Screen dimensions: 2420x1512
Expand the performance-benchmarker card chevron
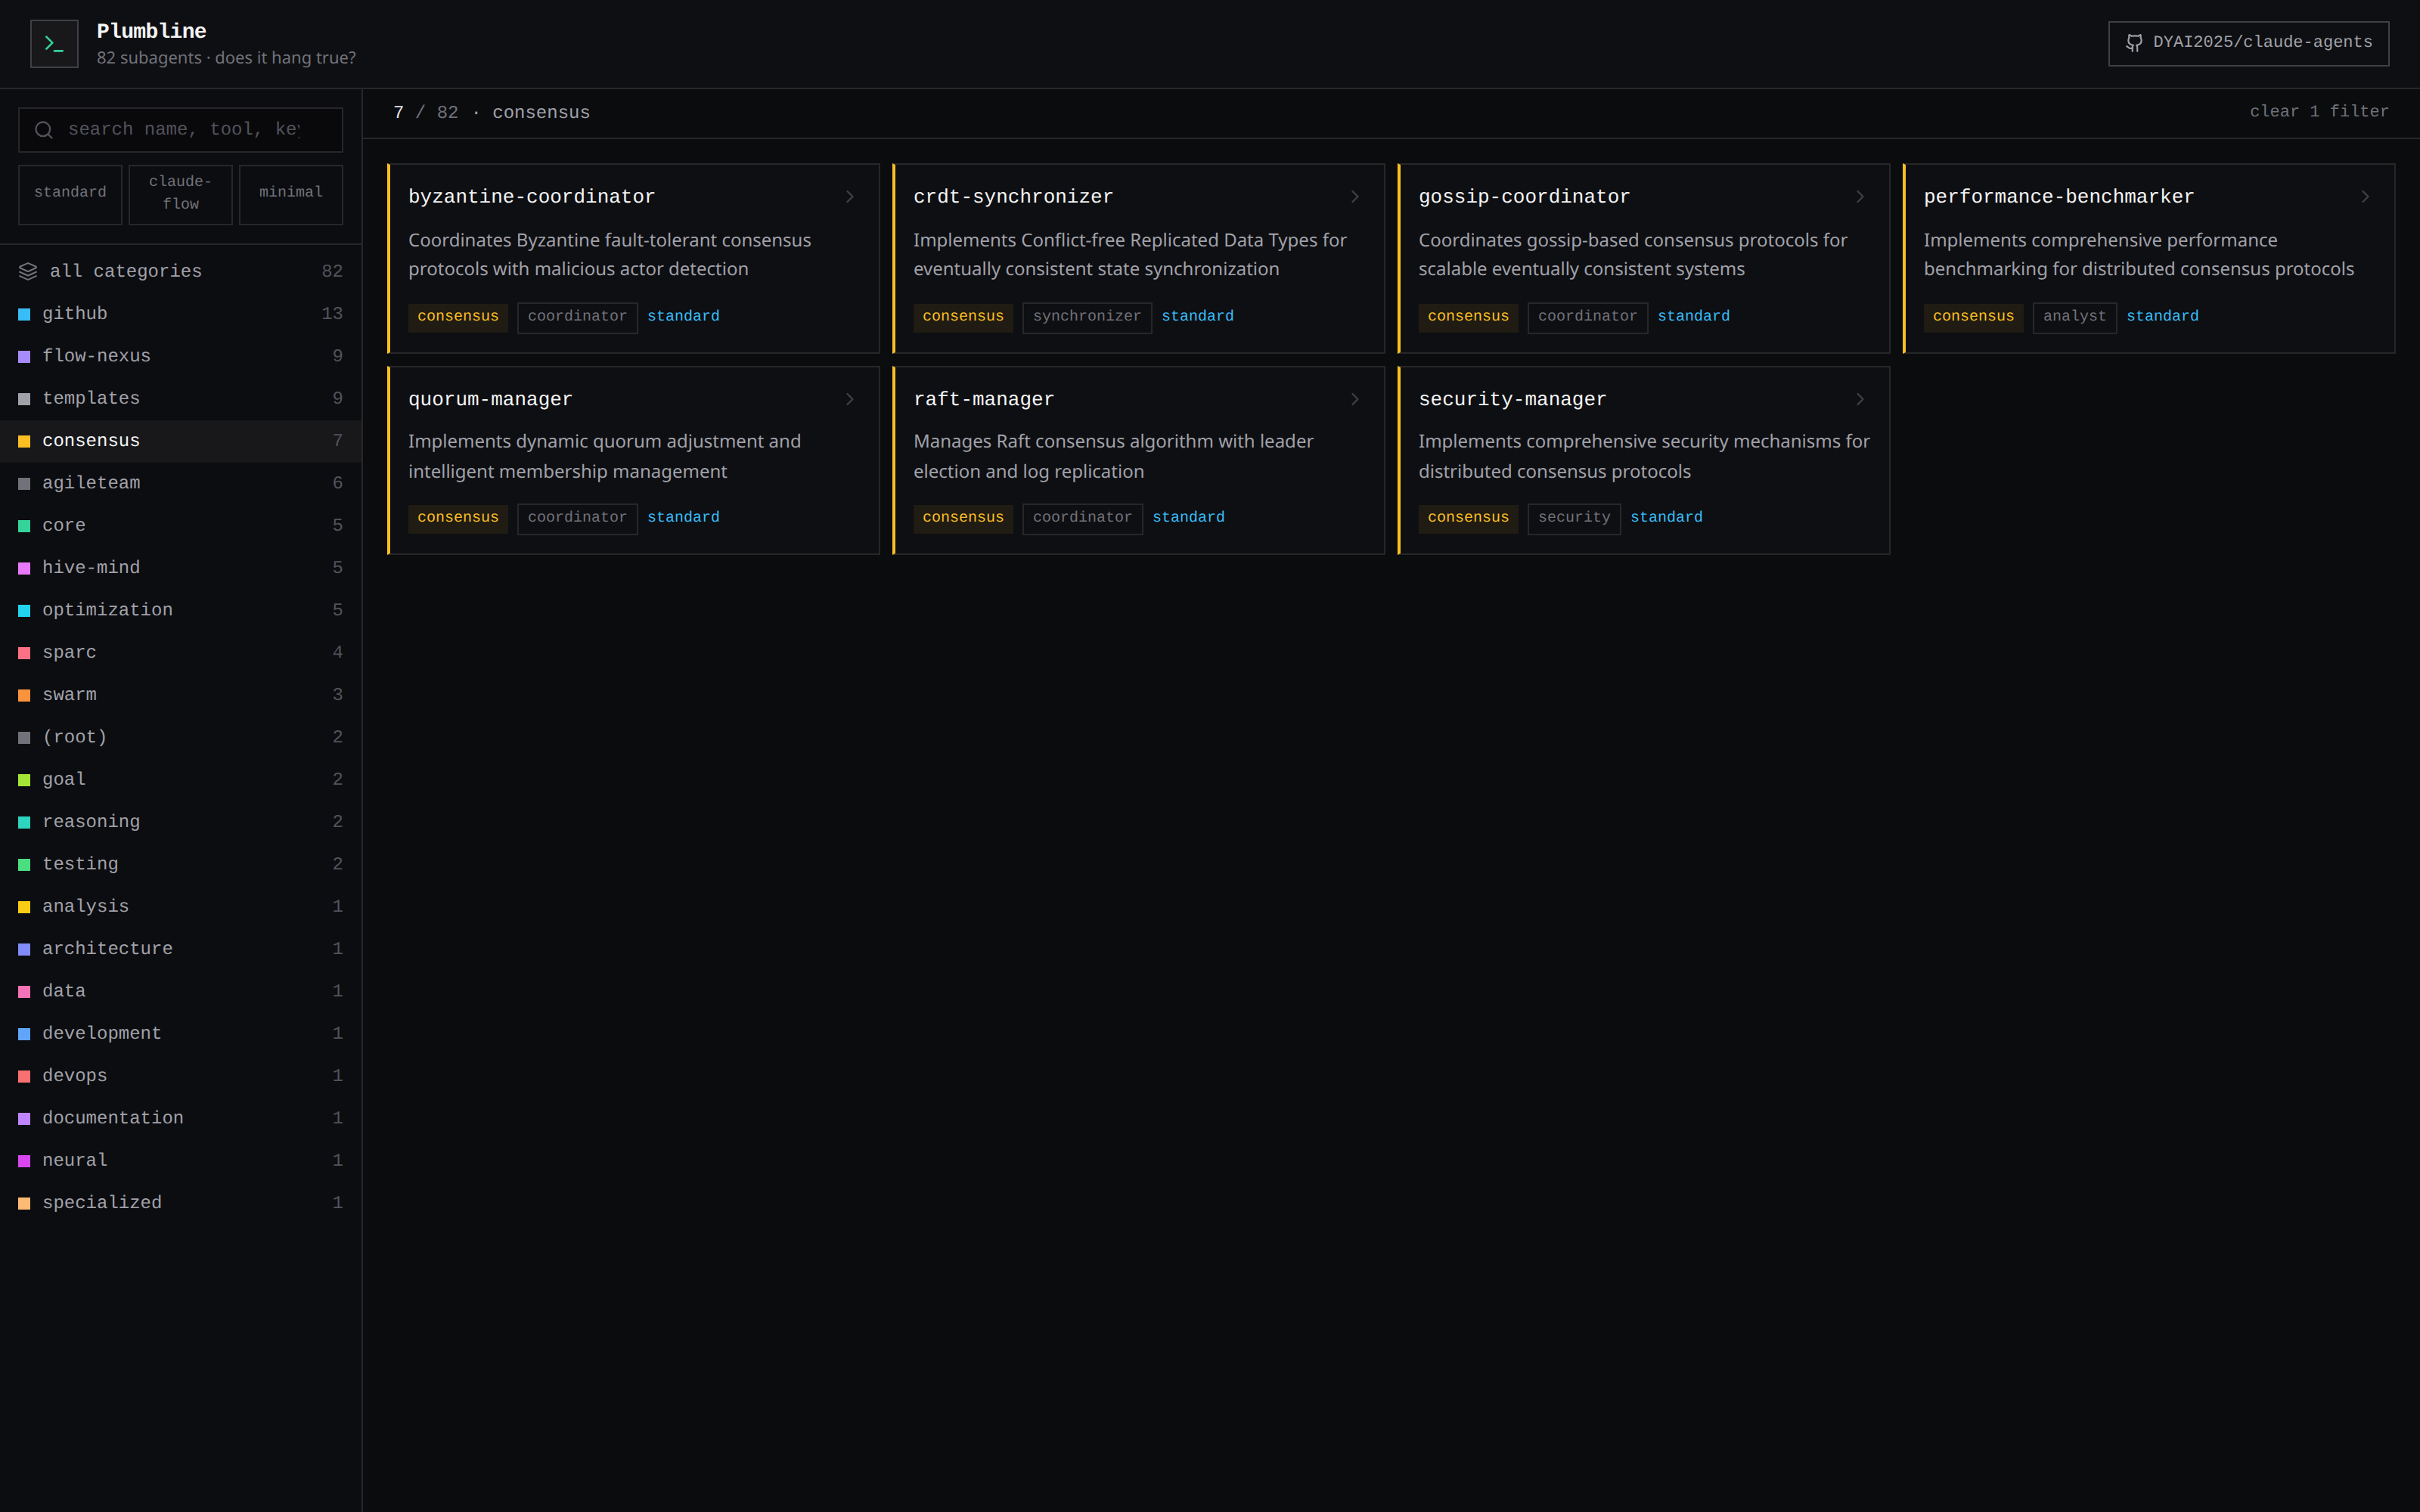2365,197
